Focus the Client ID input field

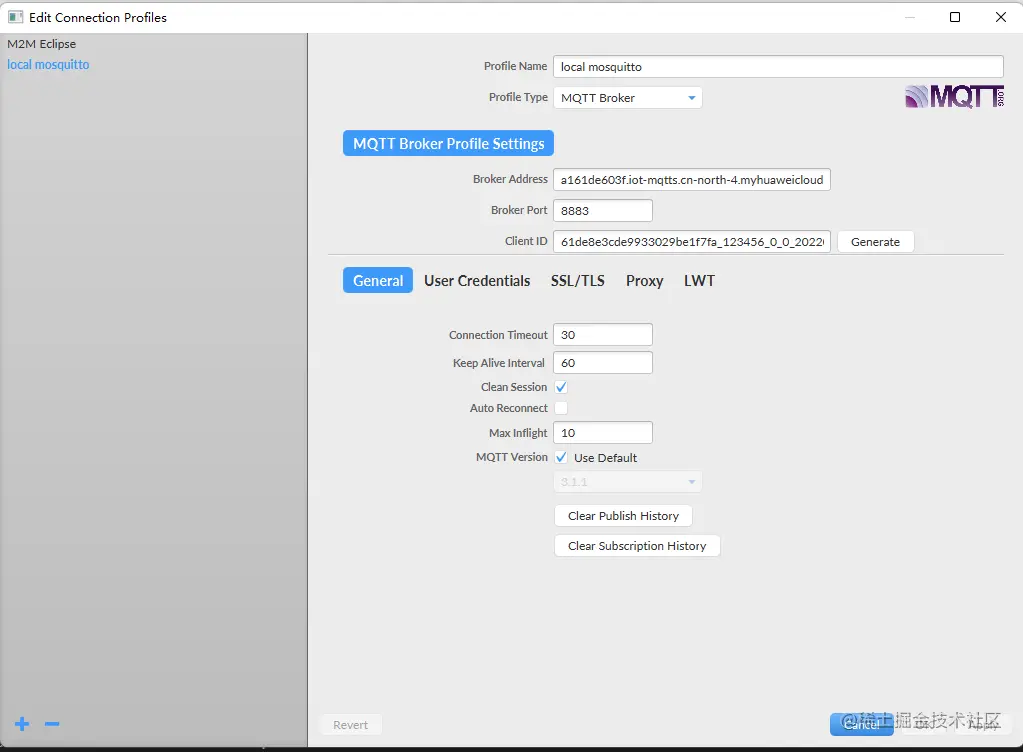click(692, 242)
